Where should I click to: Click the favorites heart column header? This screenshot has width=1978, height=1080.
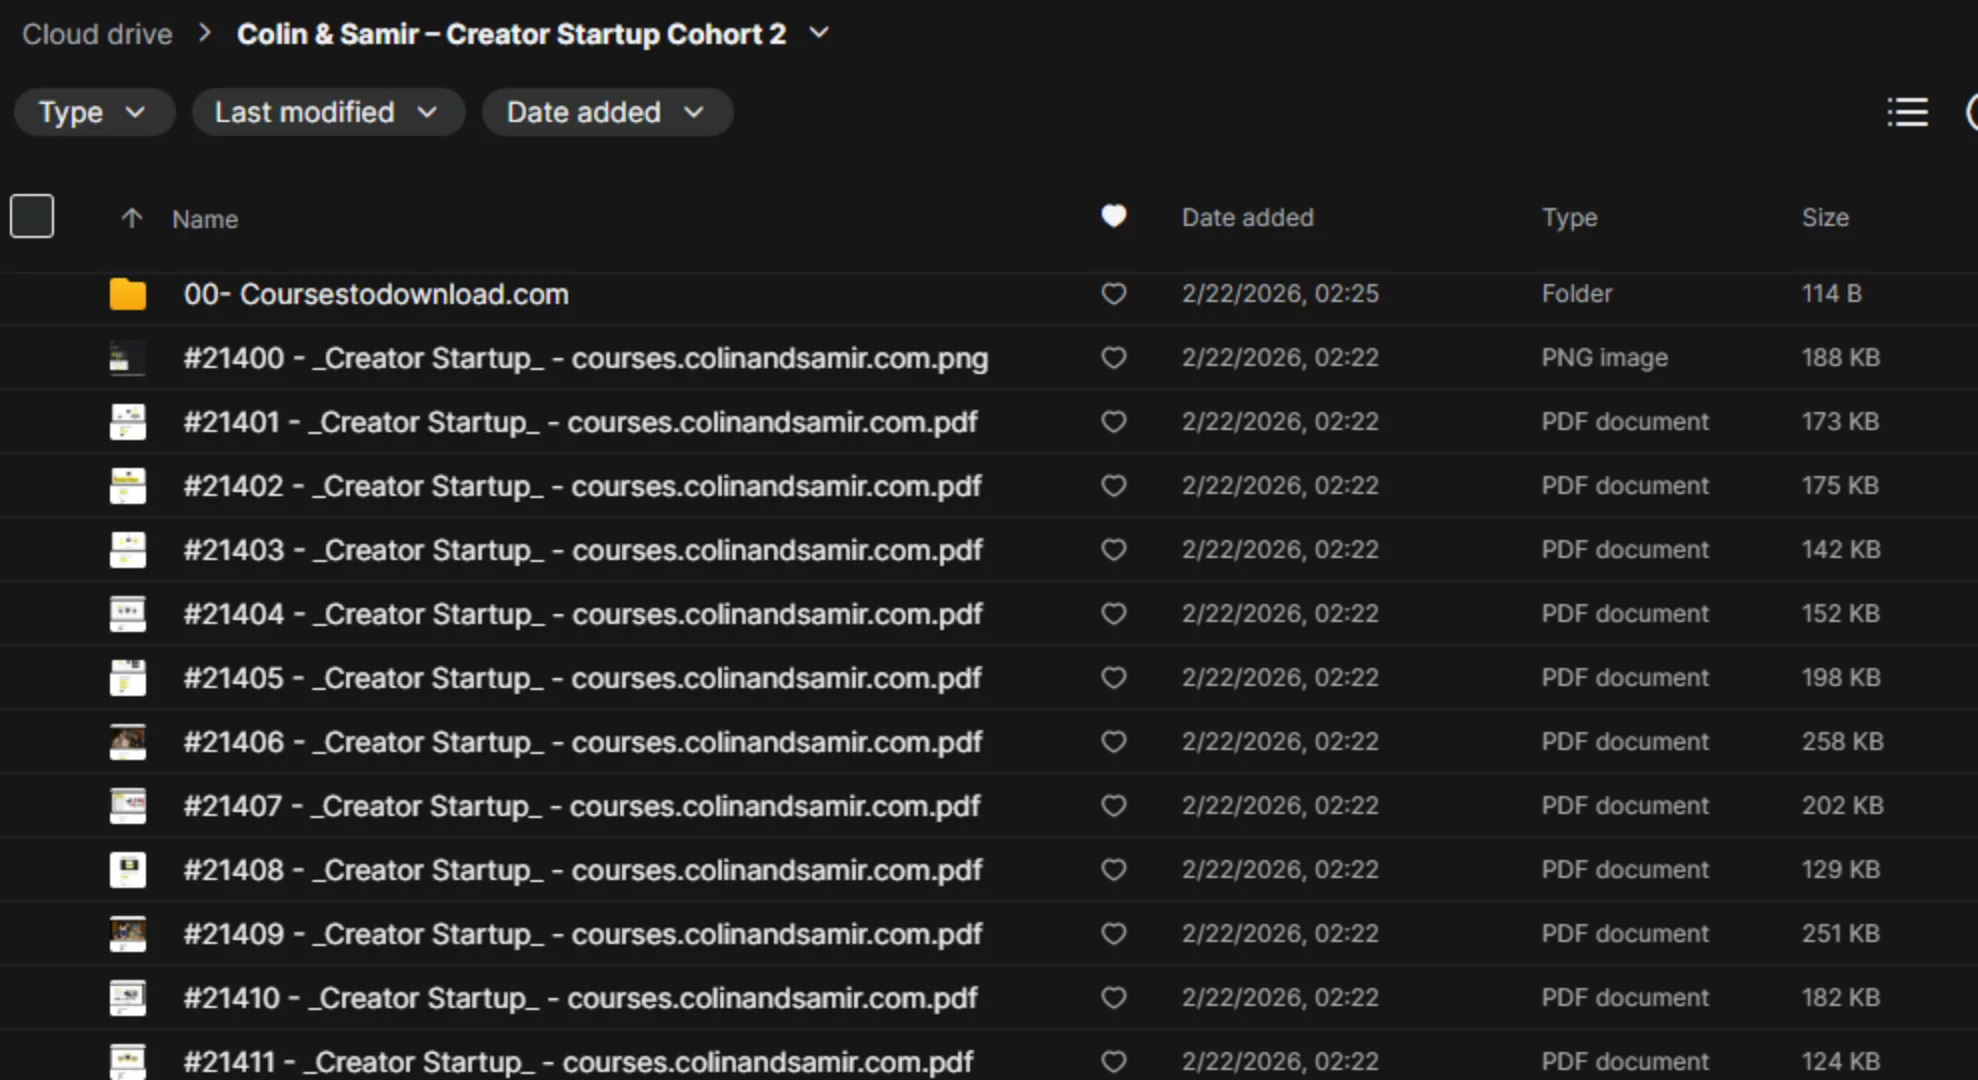1113,216
